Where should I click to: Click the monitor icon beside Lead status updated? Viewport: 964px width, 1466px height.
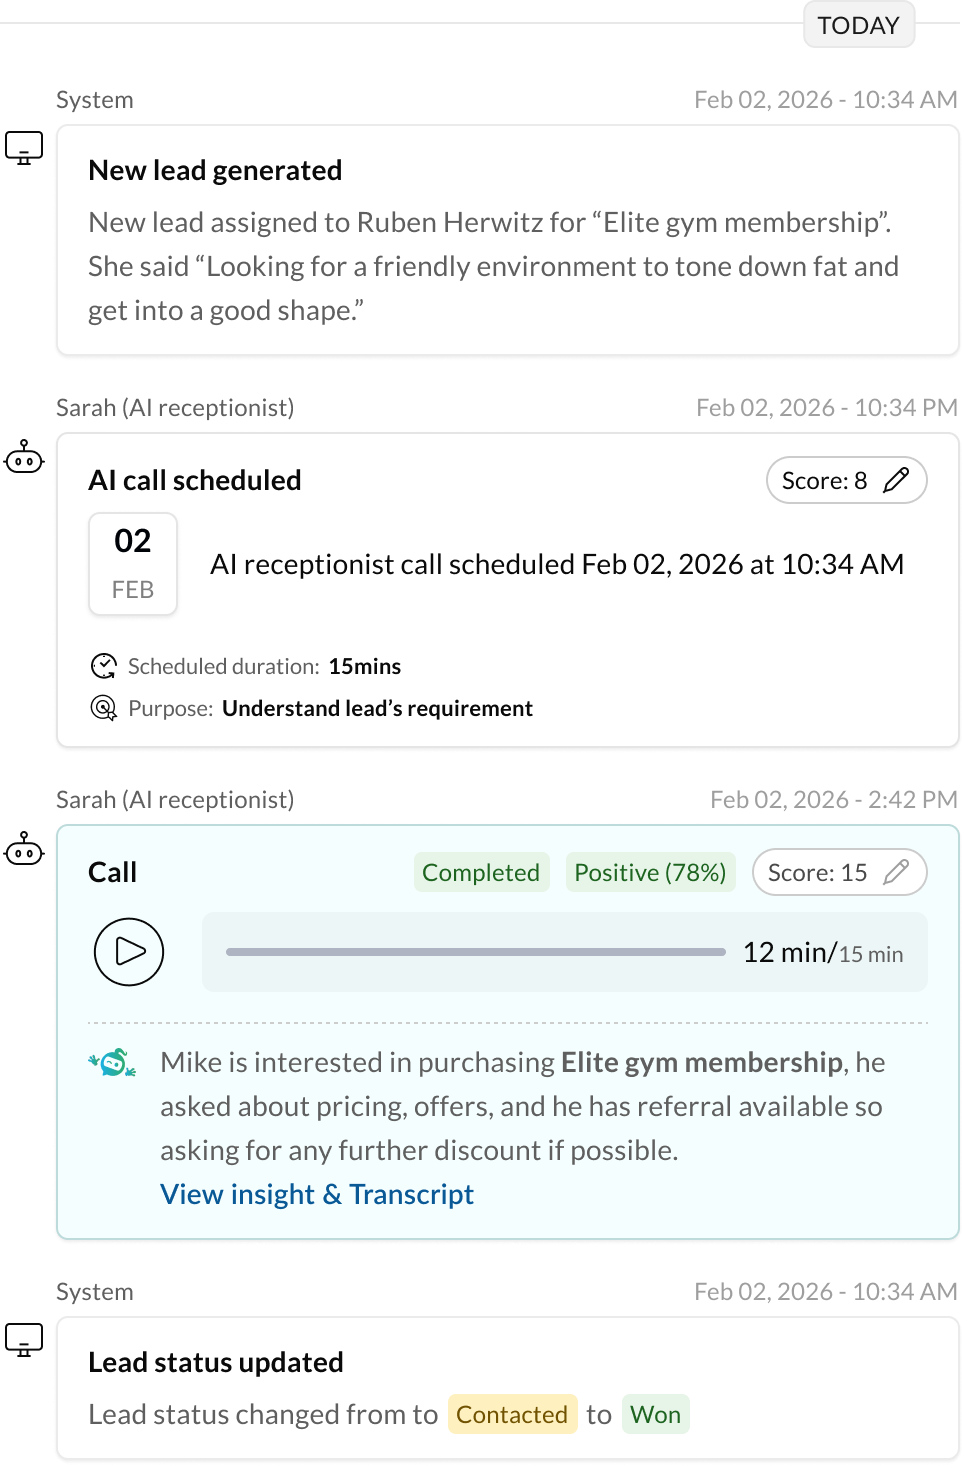[24, 1340]
